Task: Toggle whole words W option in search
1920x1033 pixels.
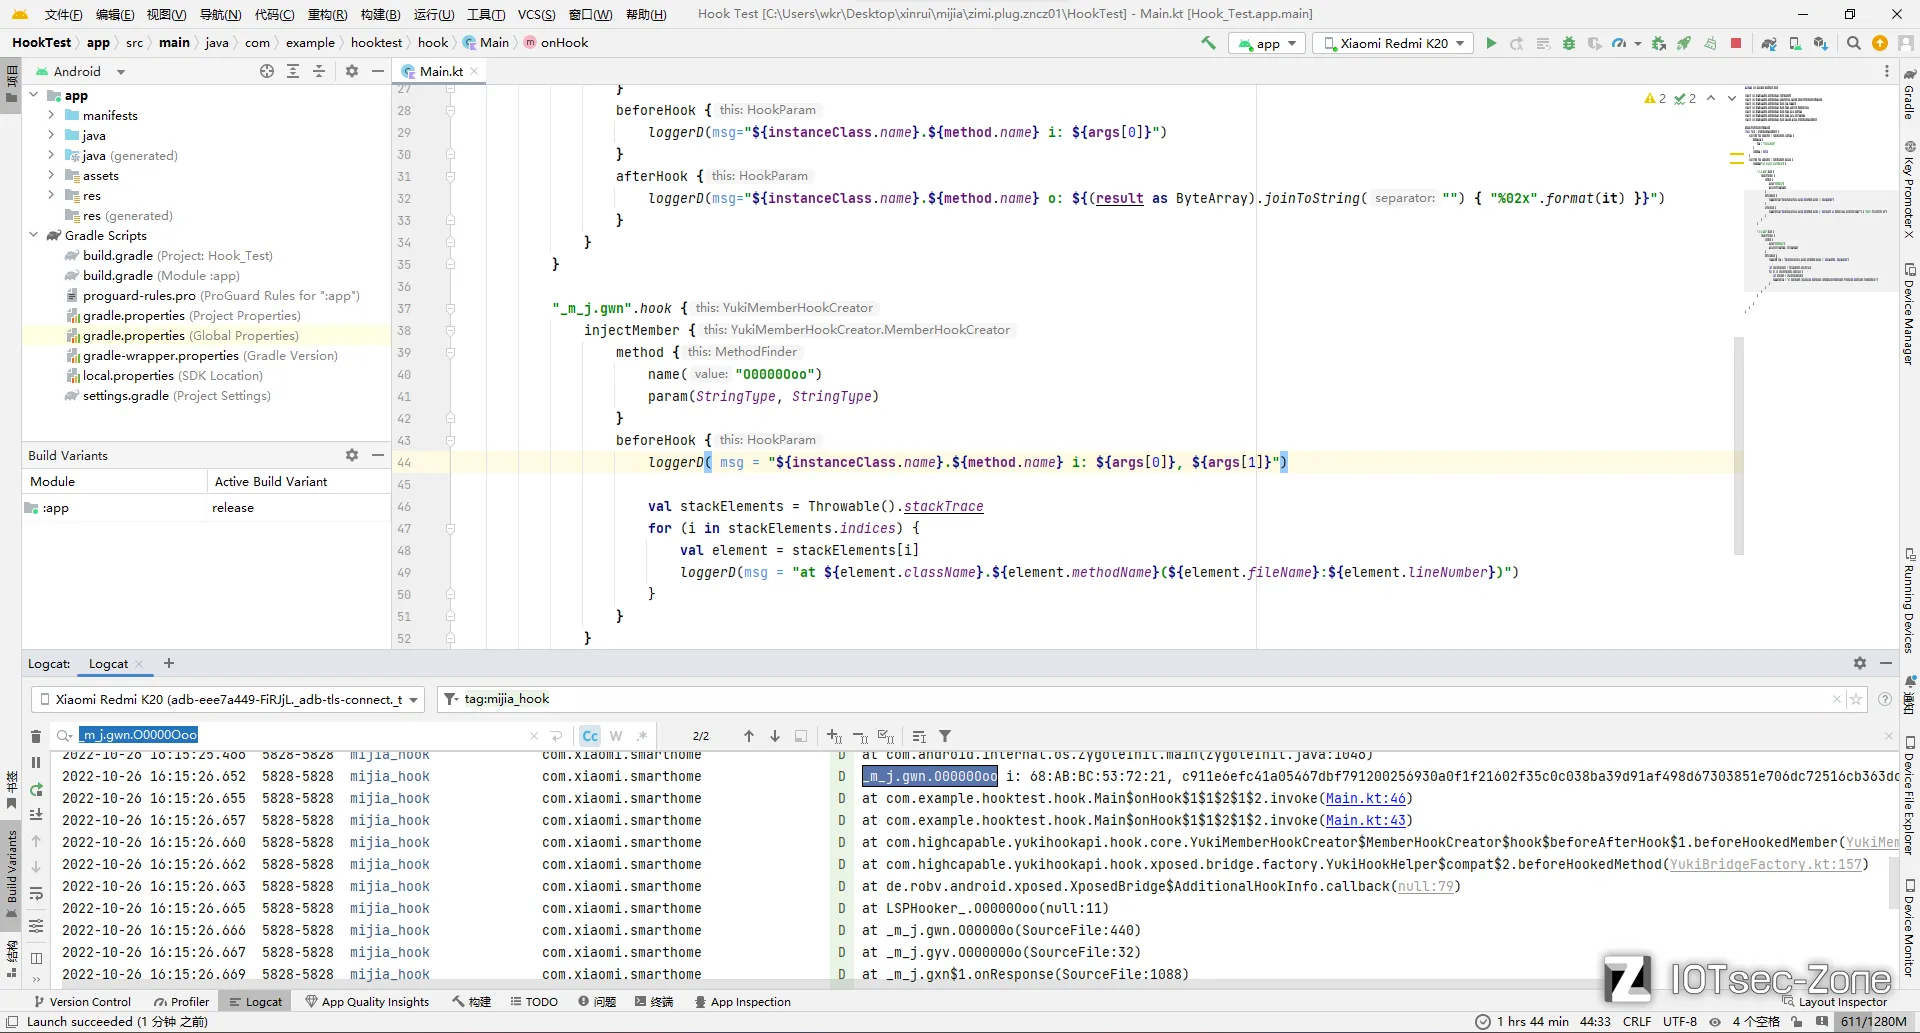Action: [x=616, y=736]
